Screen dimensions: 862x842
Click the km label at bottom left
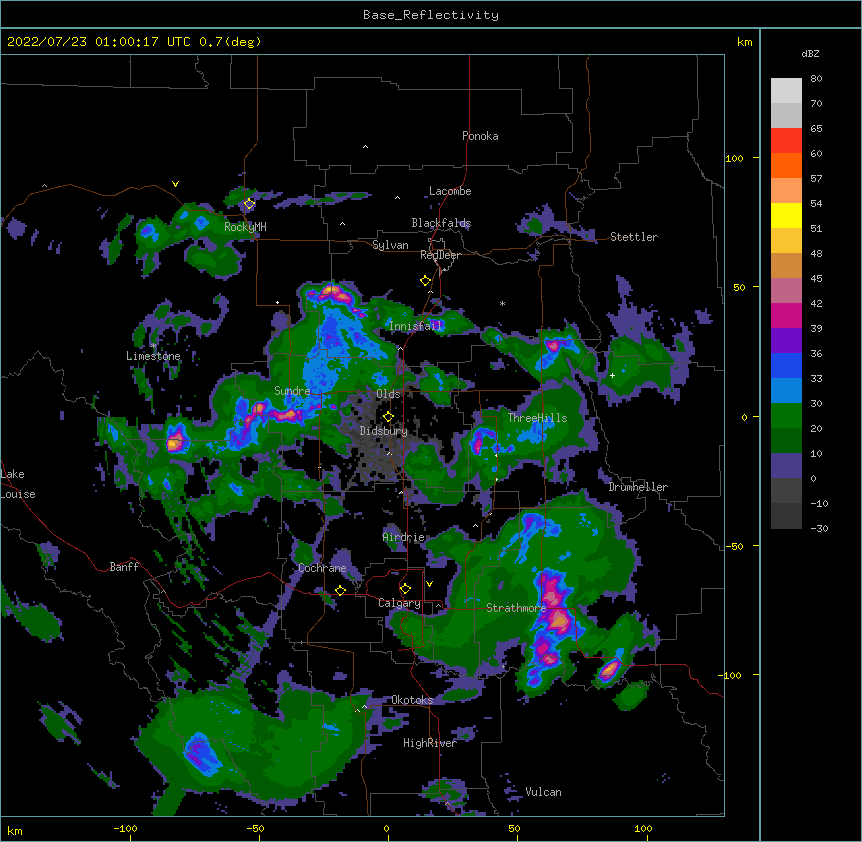(x=15, y=831)
